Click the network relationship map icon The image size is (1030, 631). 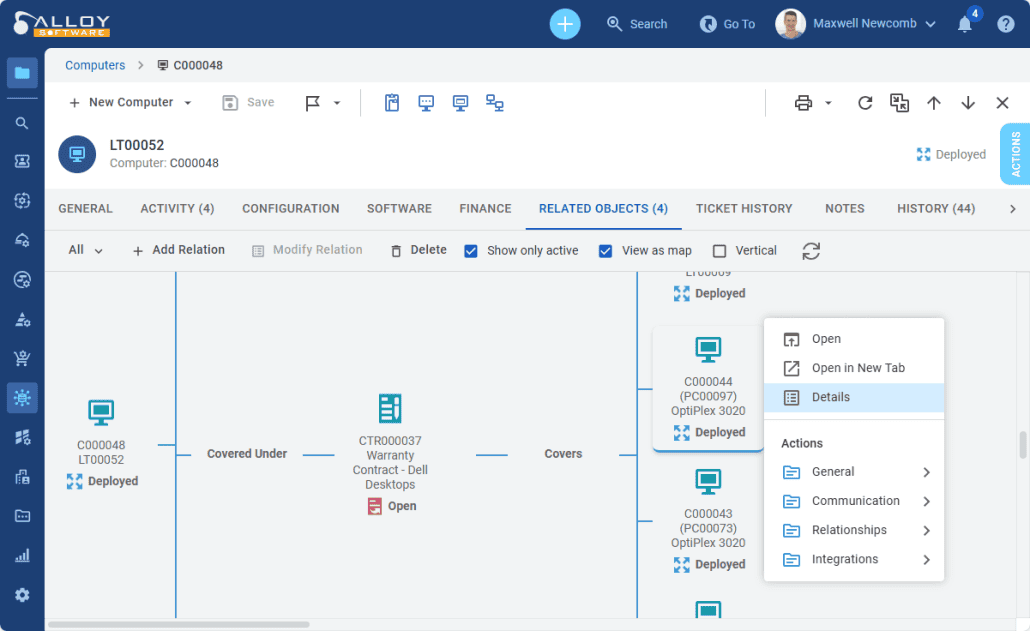pyautogui.click(x=494, y=102)
